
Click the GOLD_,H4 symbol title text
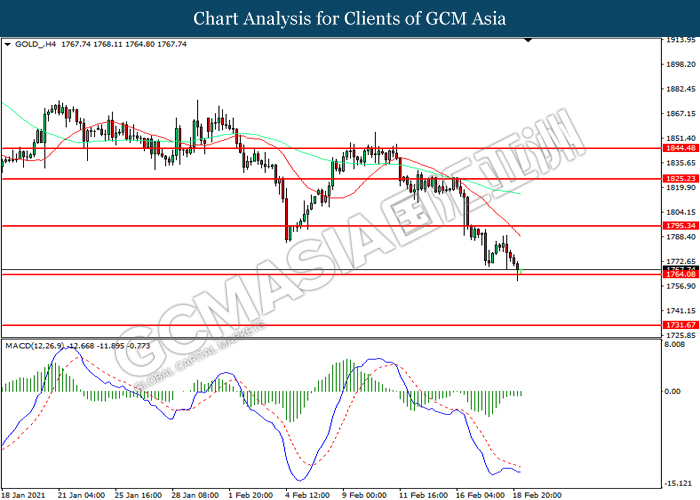[35, 44]
